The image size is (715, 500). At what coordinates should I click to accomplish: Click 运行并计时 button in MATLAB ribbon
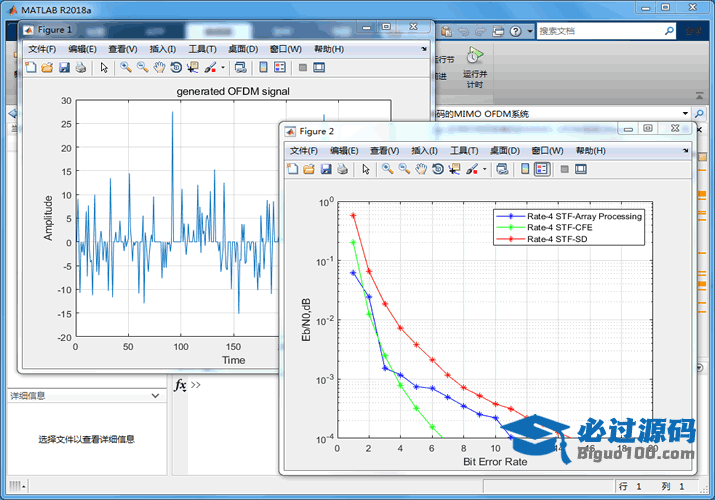(475, 67)
